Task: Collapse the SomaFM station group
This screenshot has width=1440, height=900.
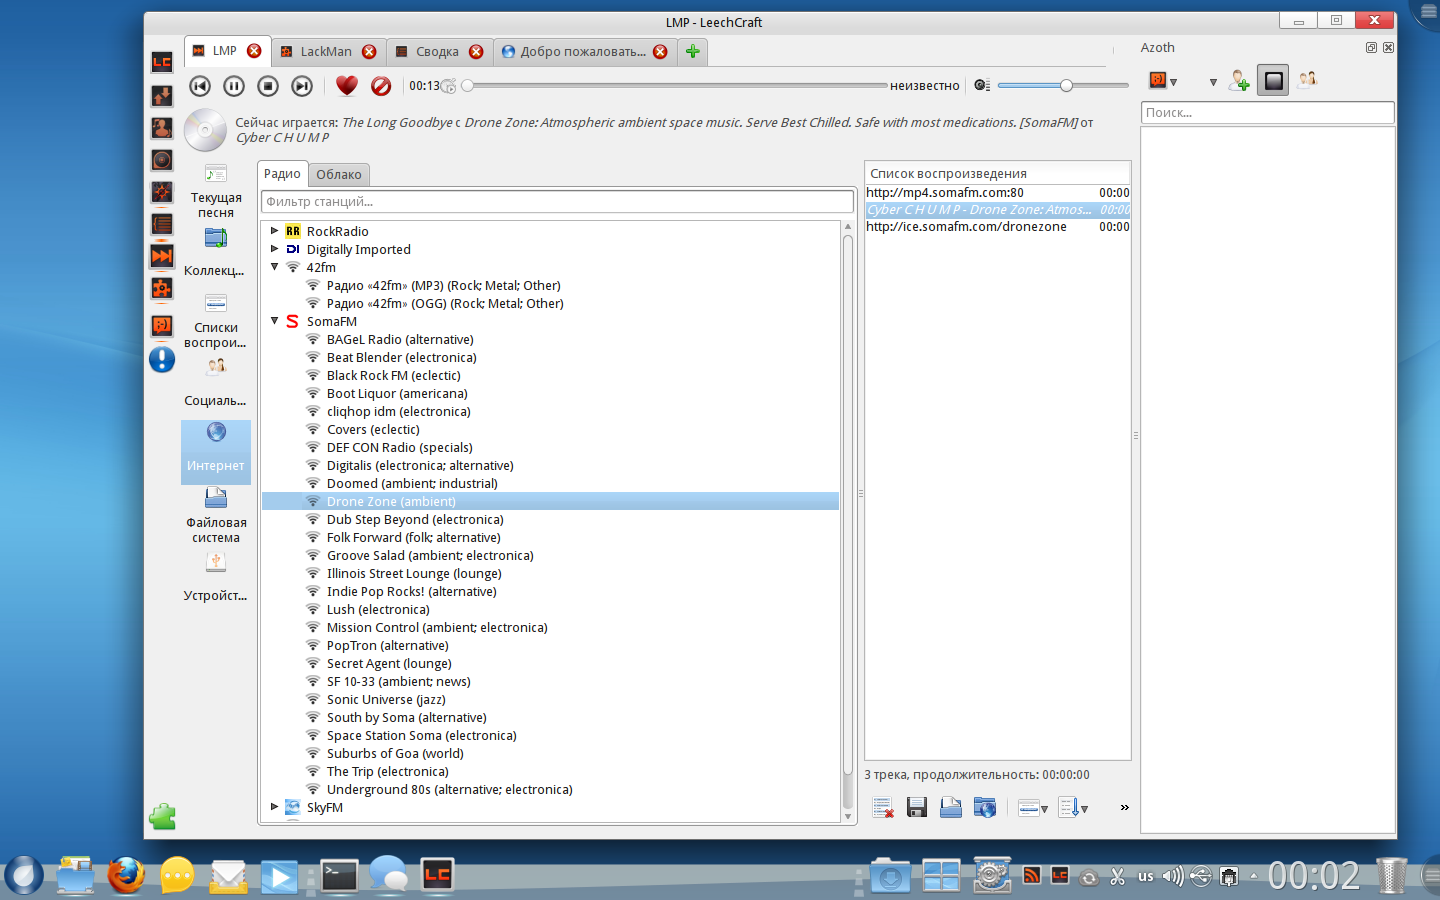Action: coord(274,321)
